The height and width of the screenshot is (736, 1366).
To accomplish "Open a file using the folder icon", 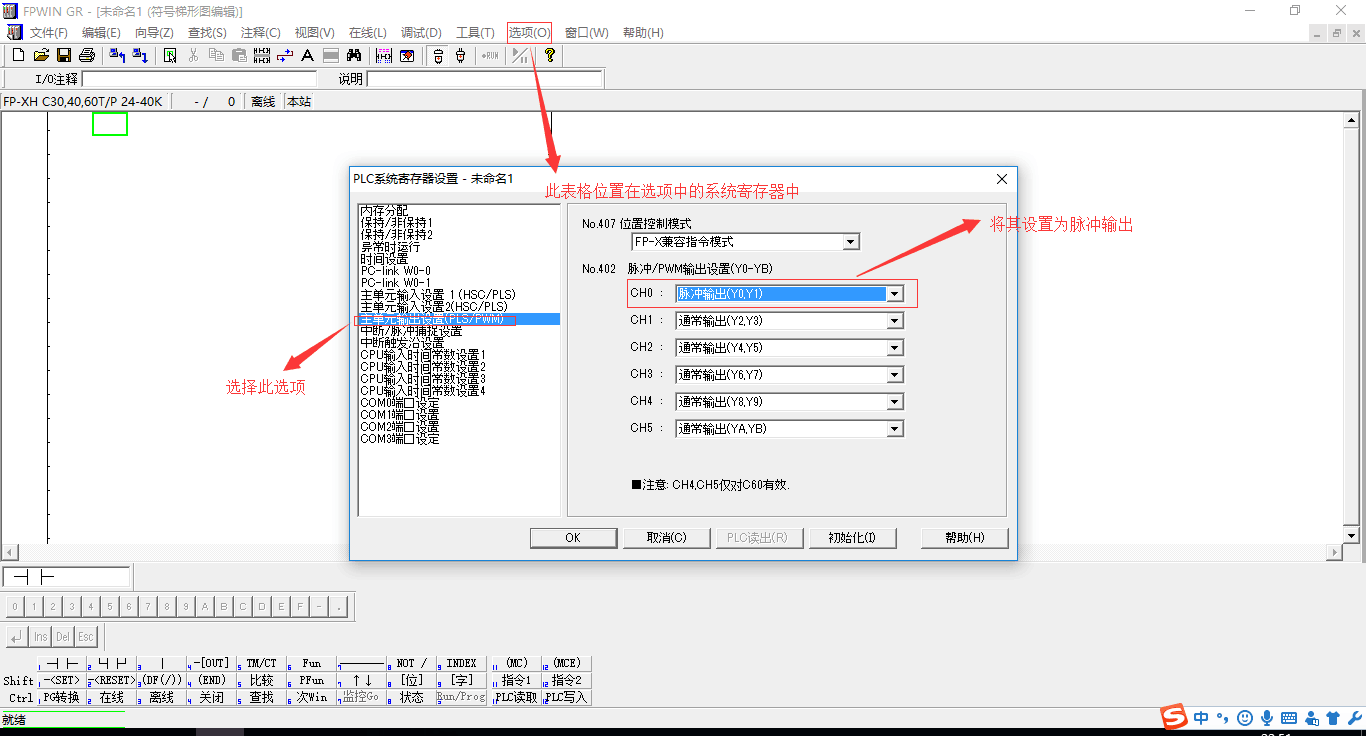I will point(41,56).
